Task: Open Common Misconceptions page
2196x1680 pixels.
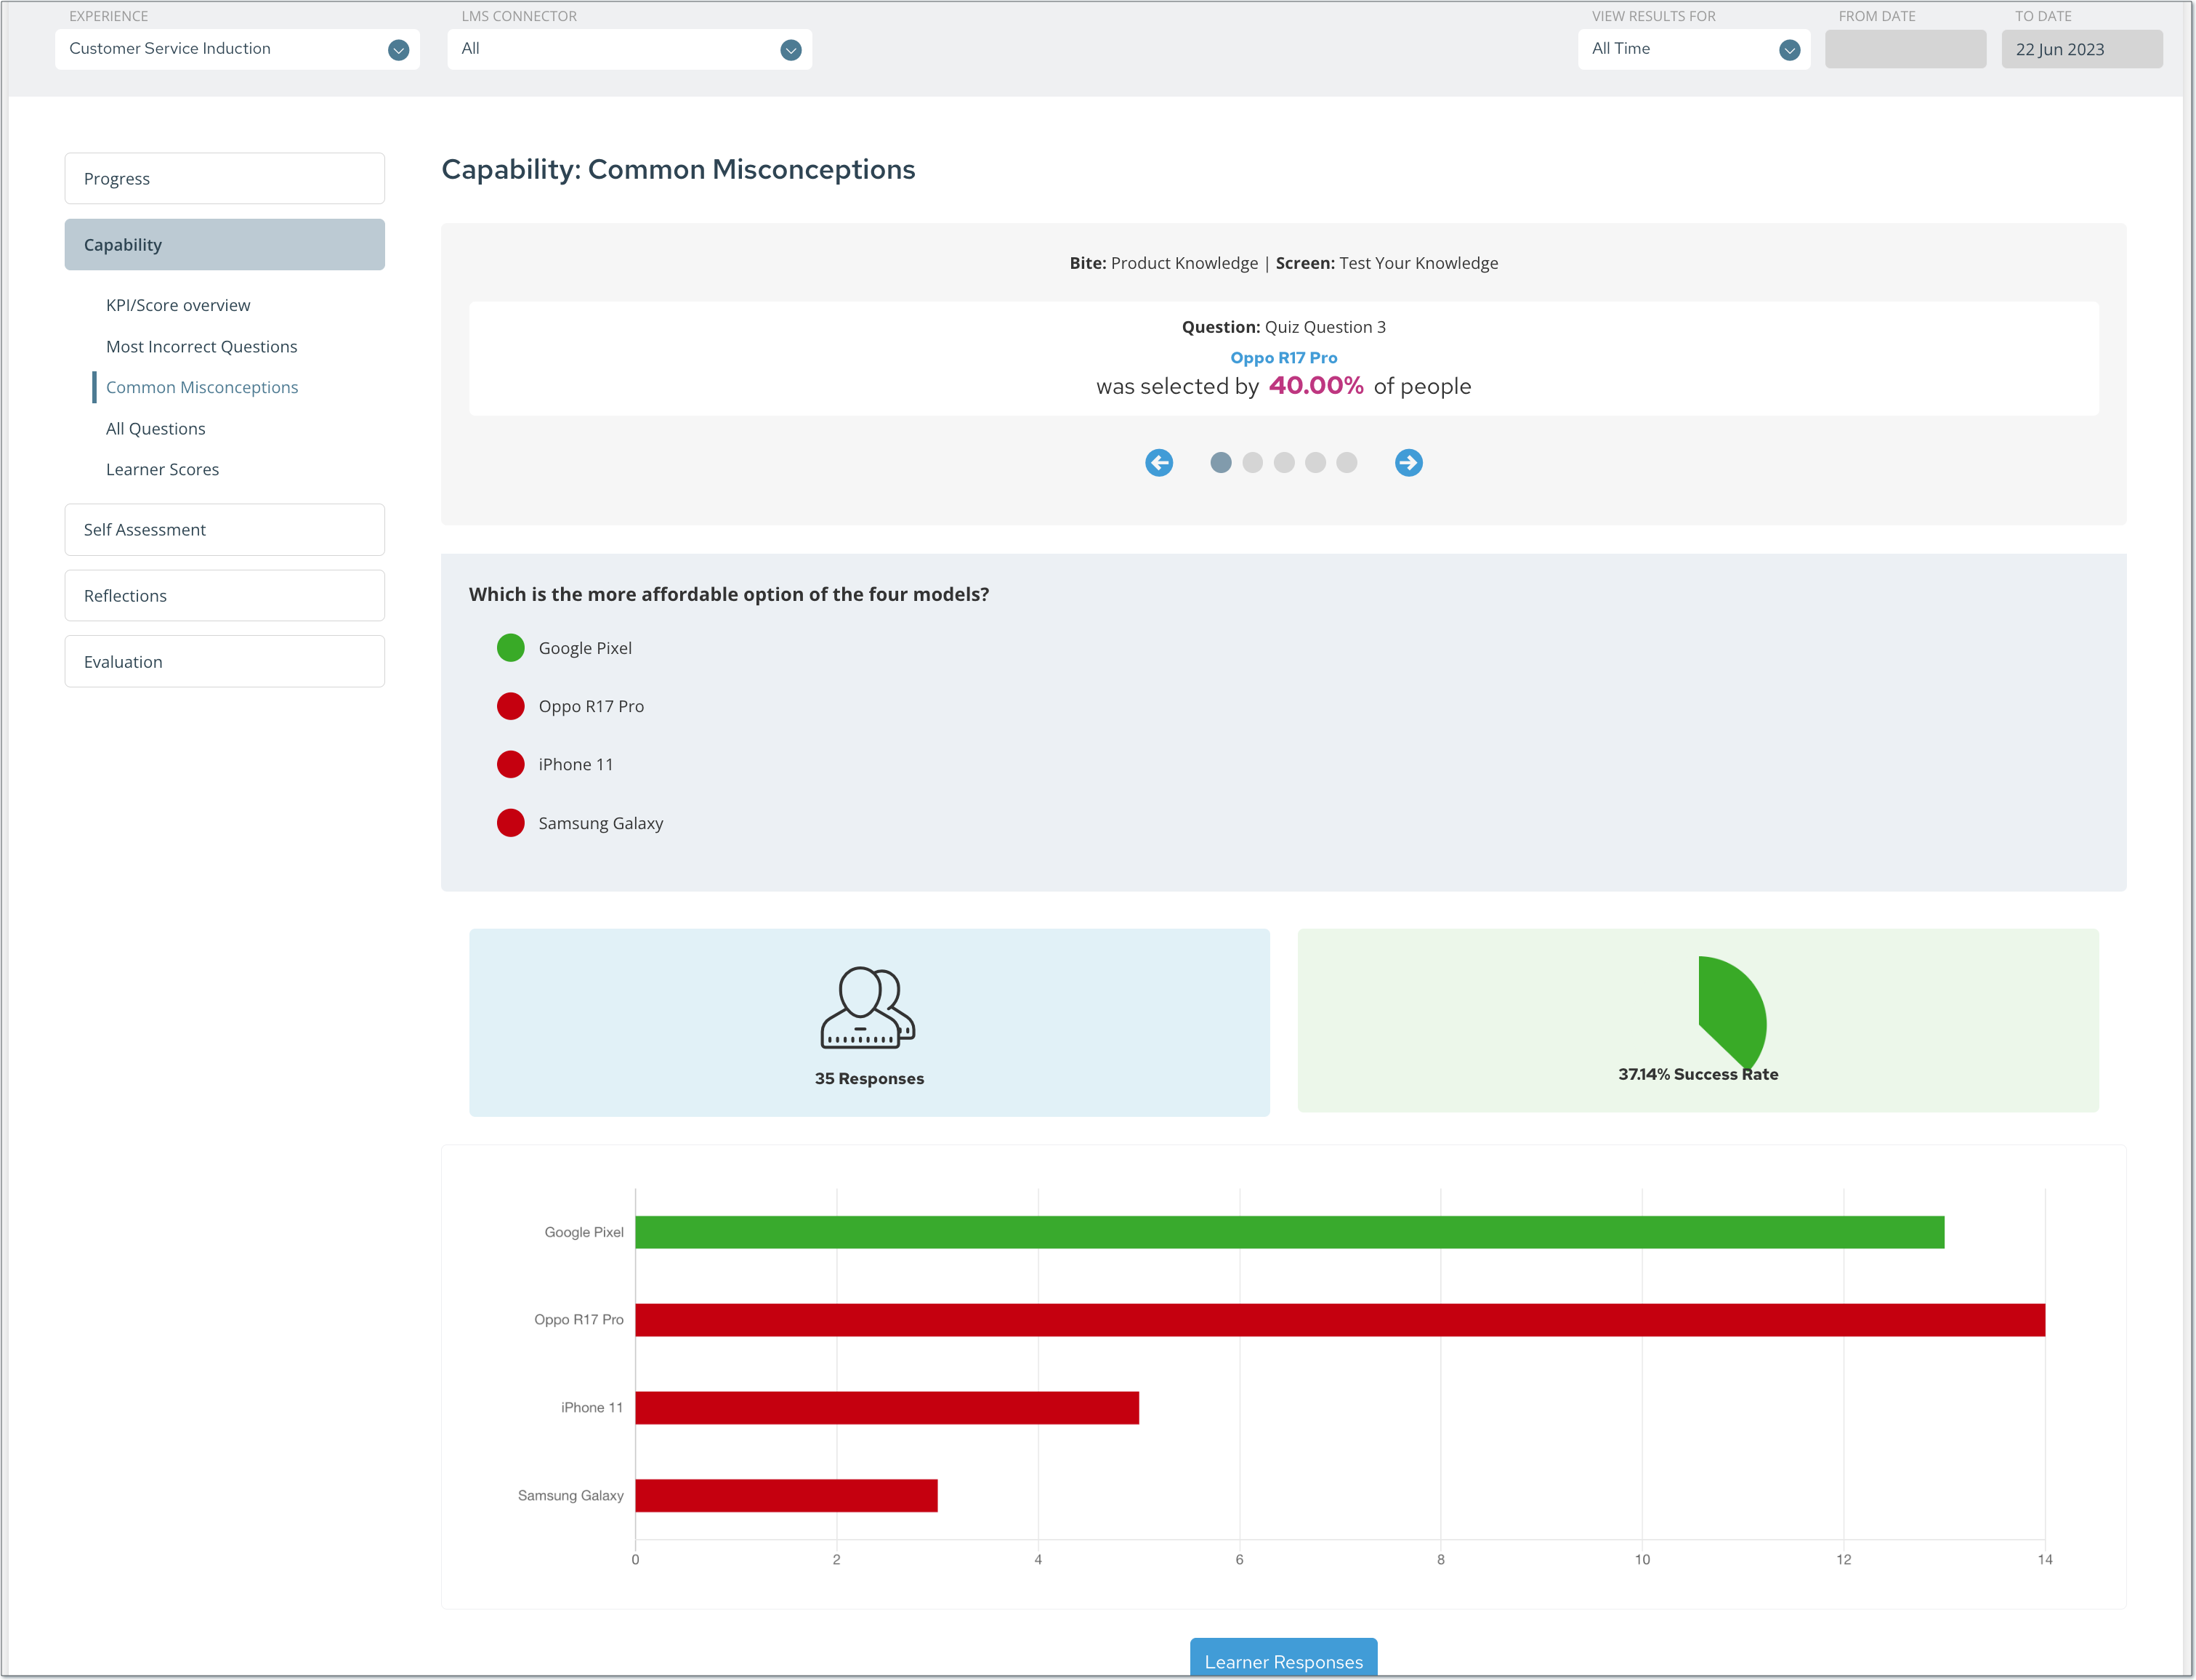Action: [202, 387]
